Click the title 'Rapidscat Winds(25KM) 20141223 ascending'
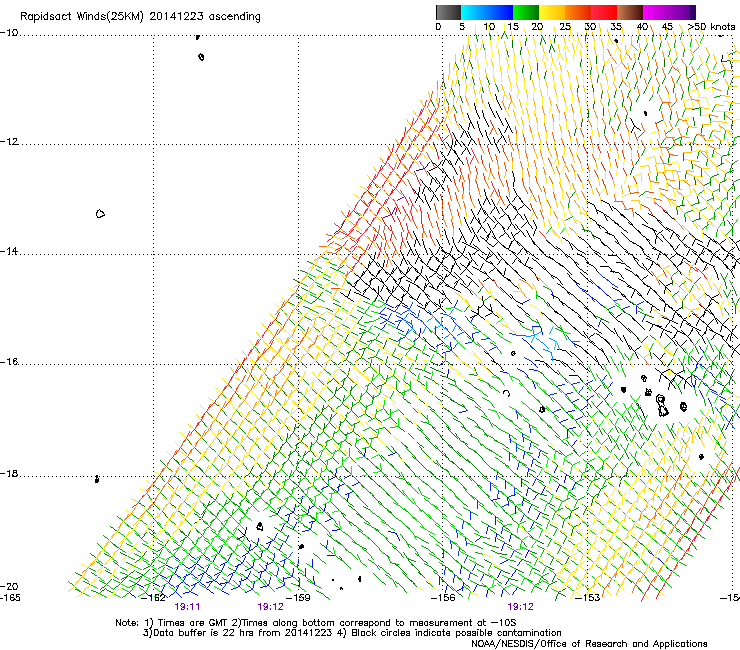 (x=140, y=17)
